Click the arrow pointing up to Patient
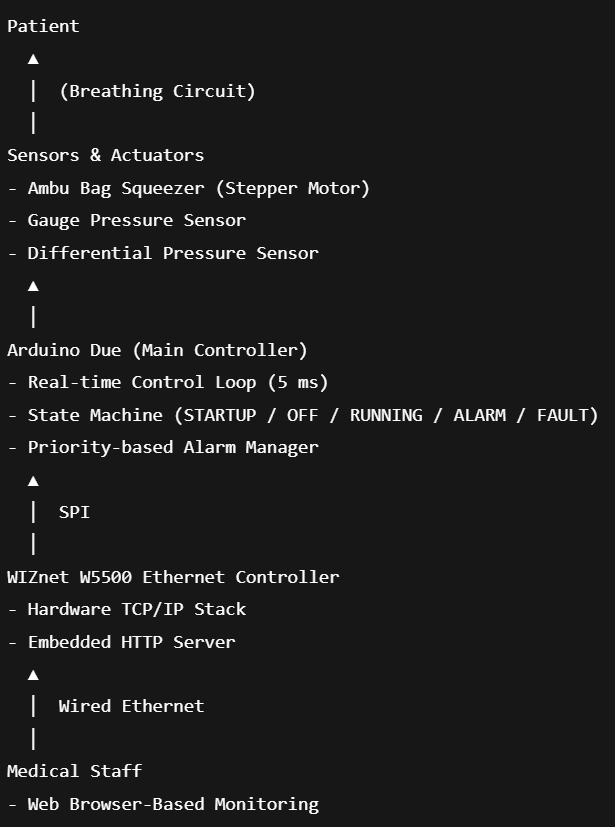615x827 pixels. point(33,59)
